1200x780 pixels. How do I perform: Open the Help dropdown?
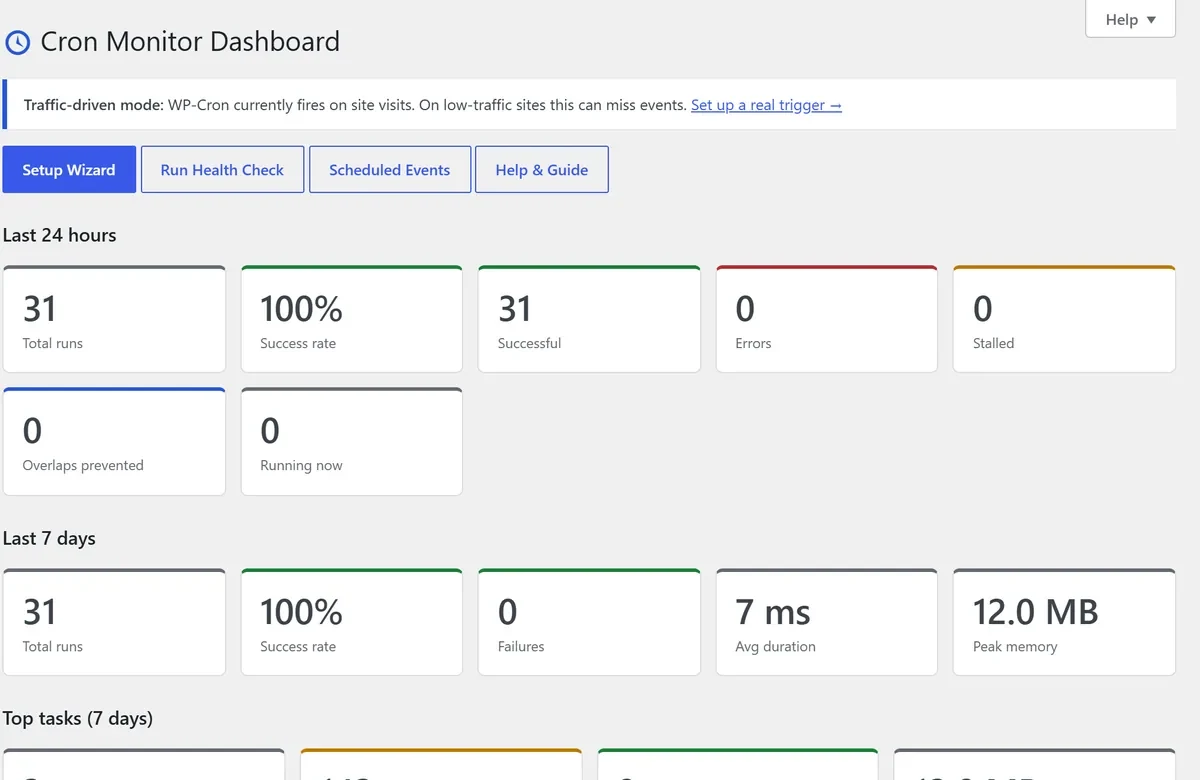coord(1130,19)
